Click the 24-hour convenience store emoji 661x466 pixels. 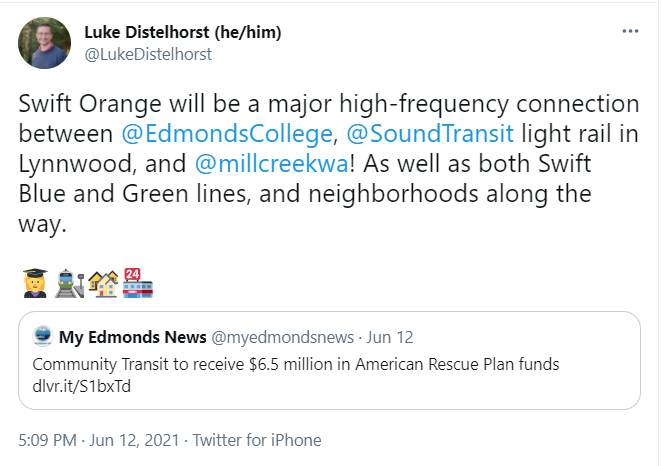138,283
